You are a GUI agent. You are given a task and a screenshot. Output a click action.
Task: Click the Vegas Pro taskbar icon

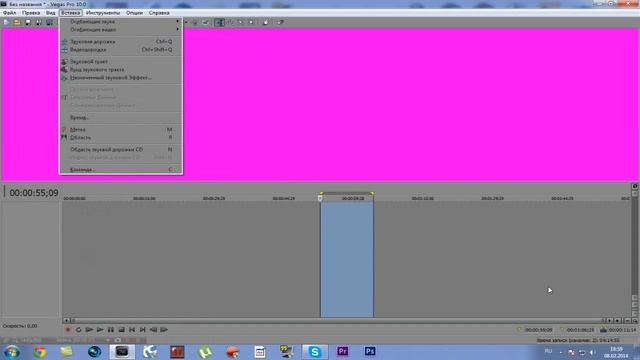122,352
